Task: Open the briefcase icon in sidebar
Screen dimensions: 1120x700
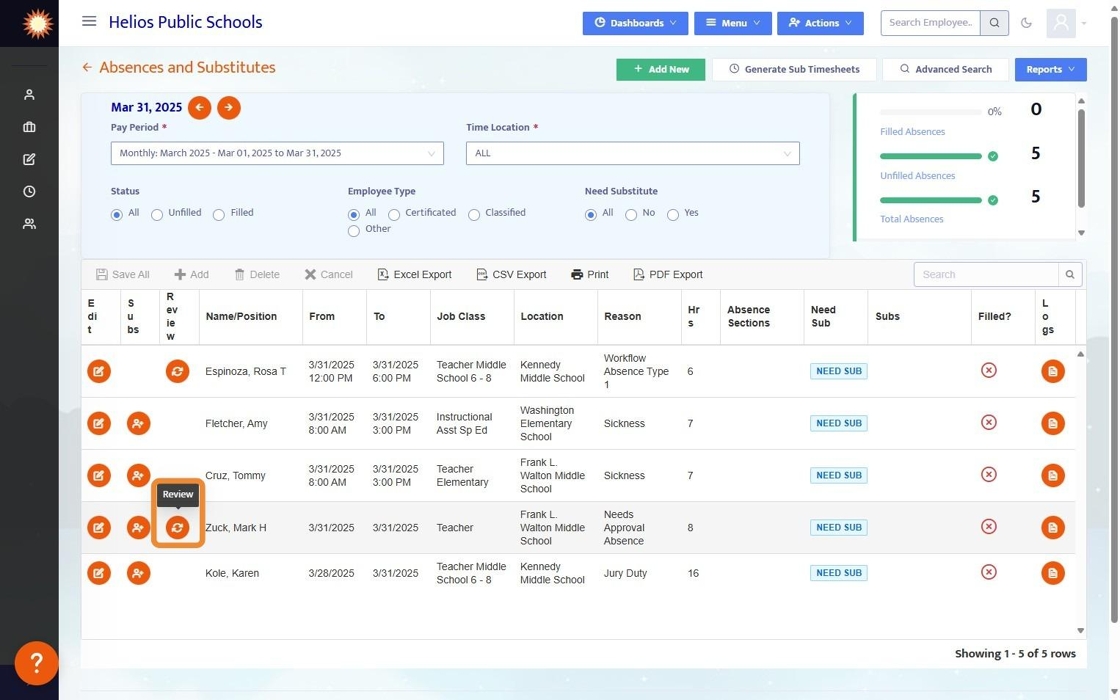Action: pyautogui.click(x=29, y=126)
